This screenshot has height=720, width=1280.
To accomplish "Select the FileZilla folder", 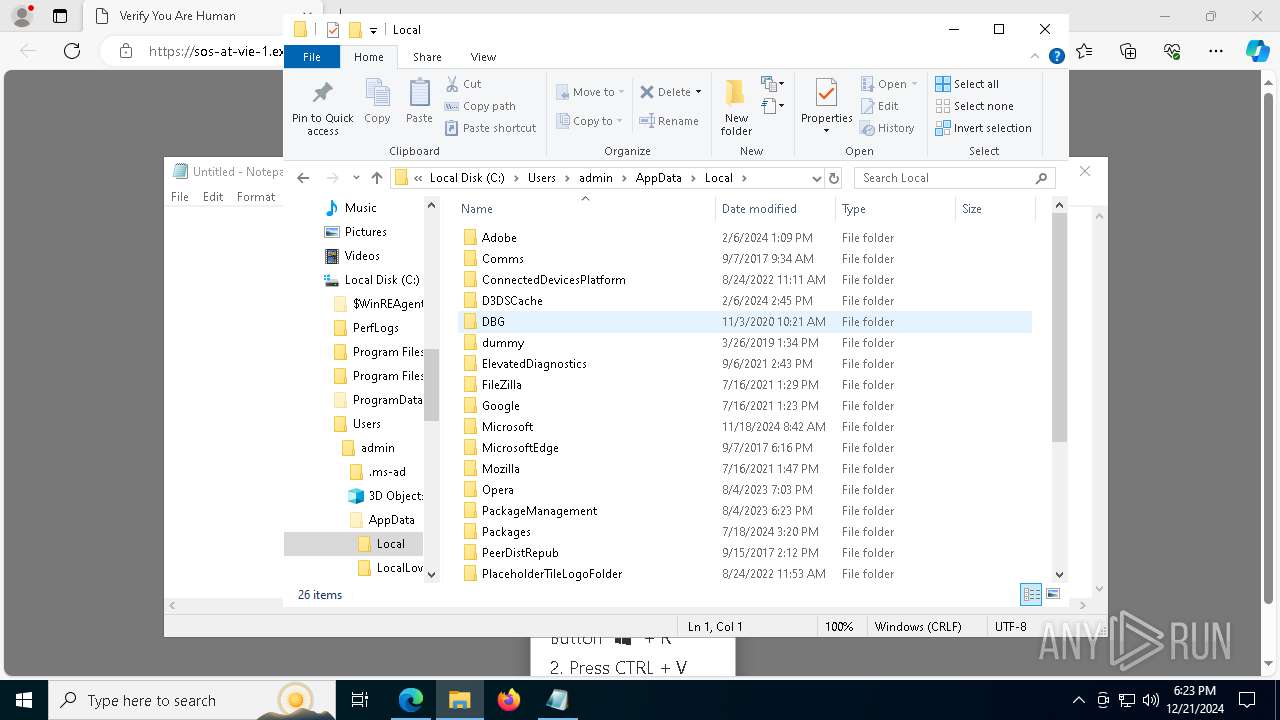I will click(501, 385).
